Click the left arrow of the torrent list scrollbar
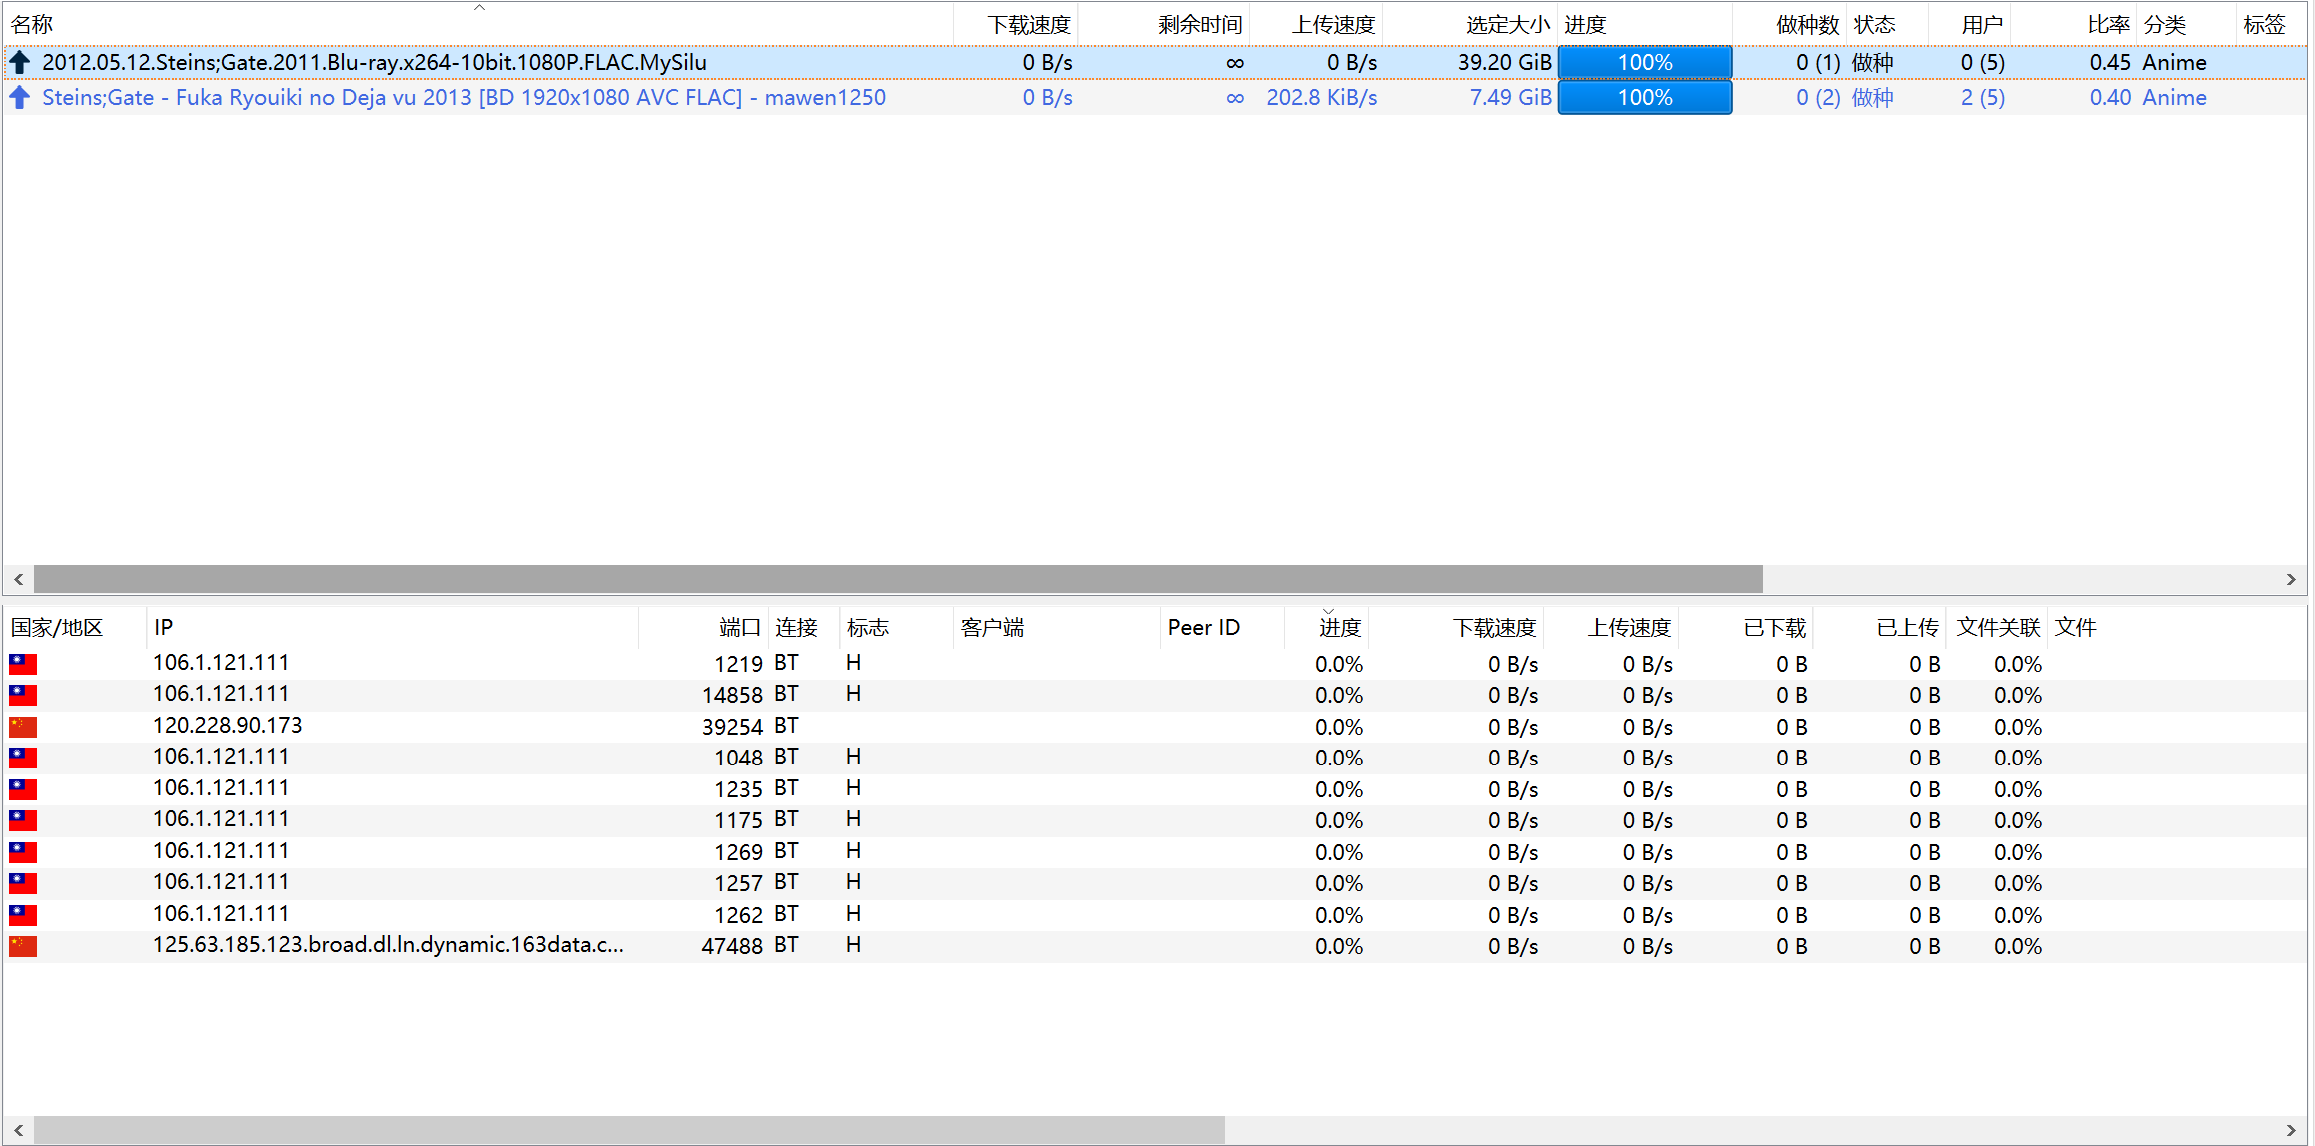Viewport: 2315px width, 1146px height. point(18,579)
